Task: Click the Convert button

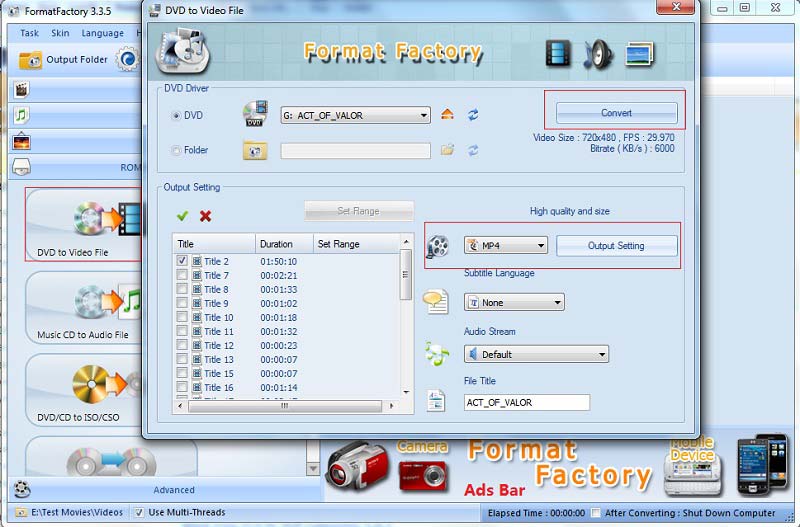Action: [615, 112]
